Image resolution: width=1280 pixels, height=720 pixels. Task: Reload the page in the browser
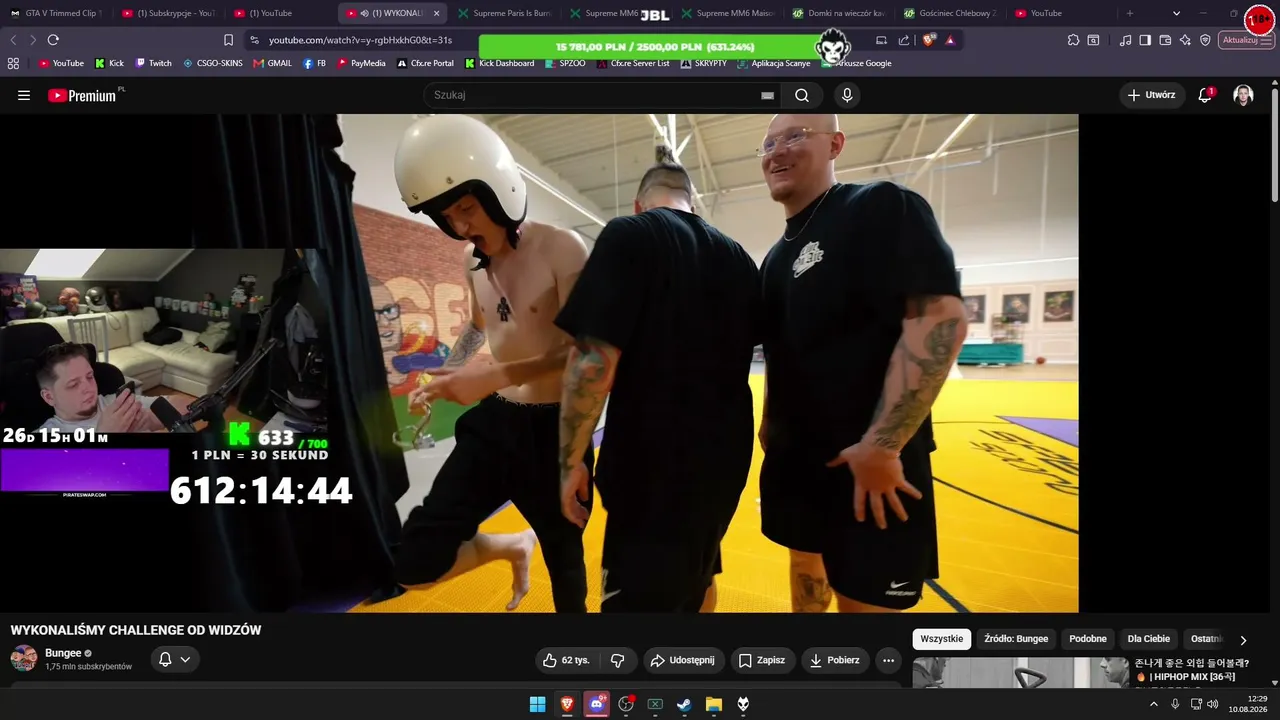tap(53, 40)
